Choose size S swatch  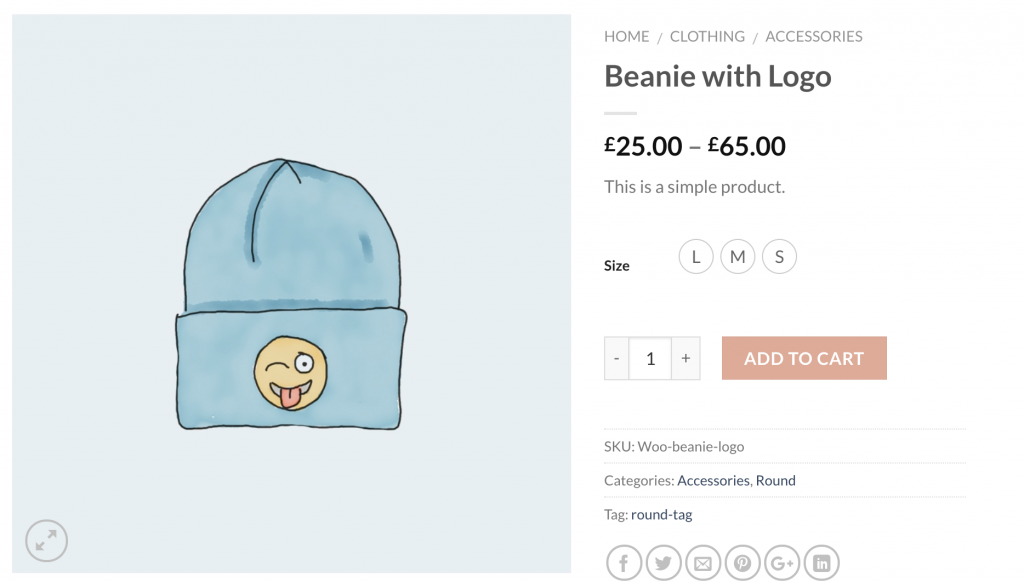pyautogui.click(x=779, y=257)
